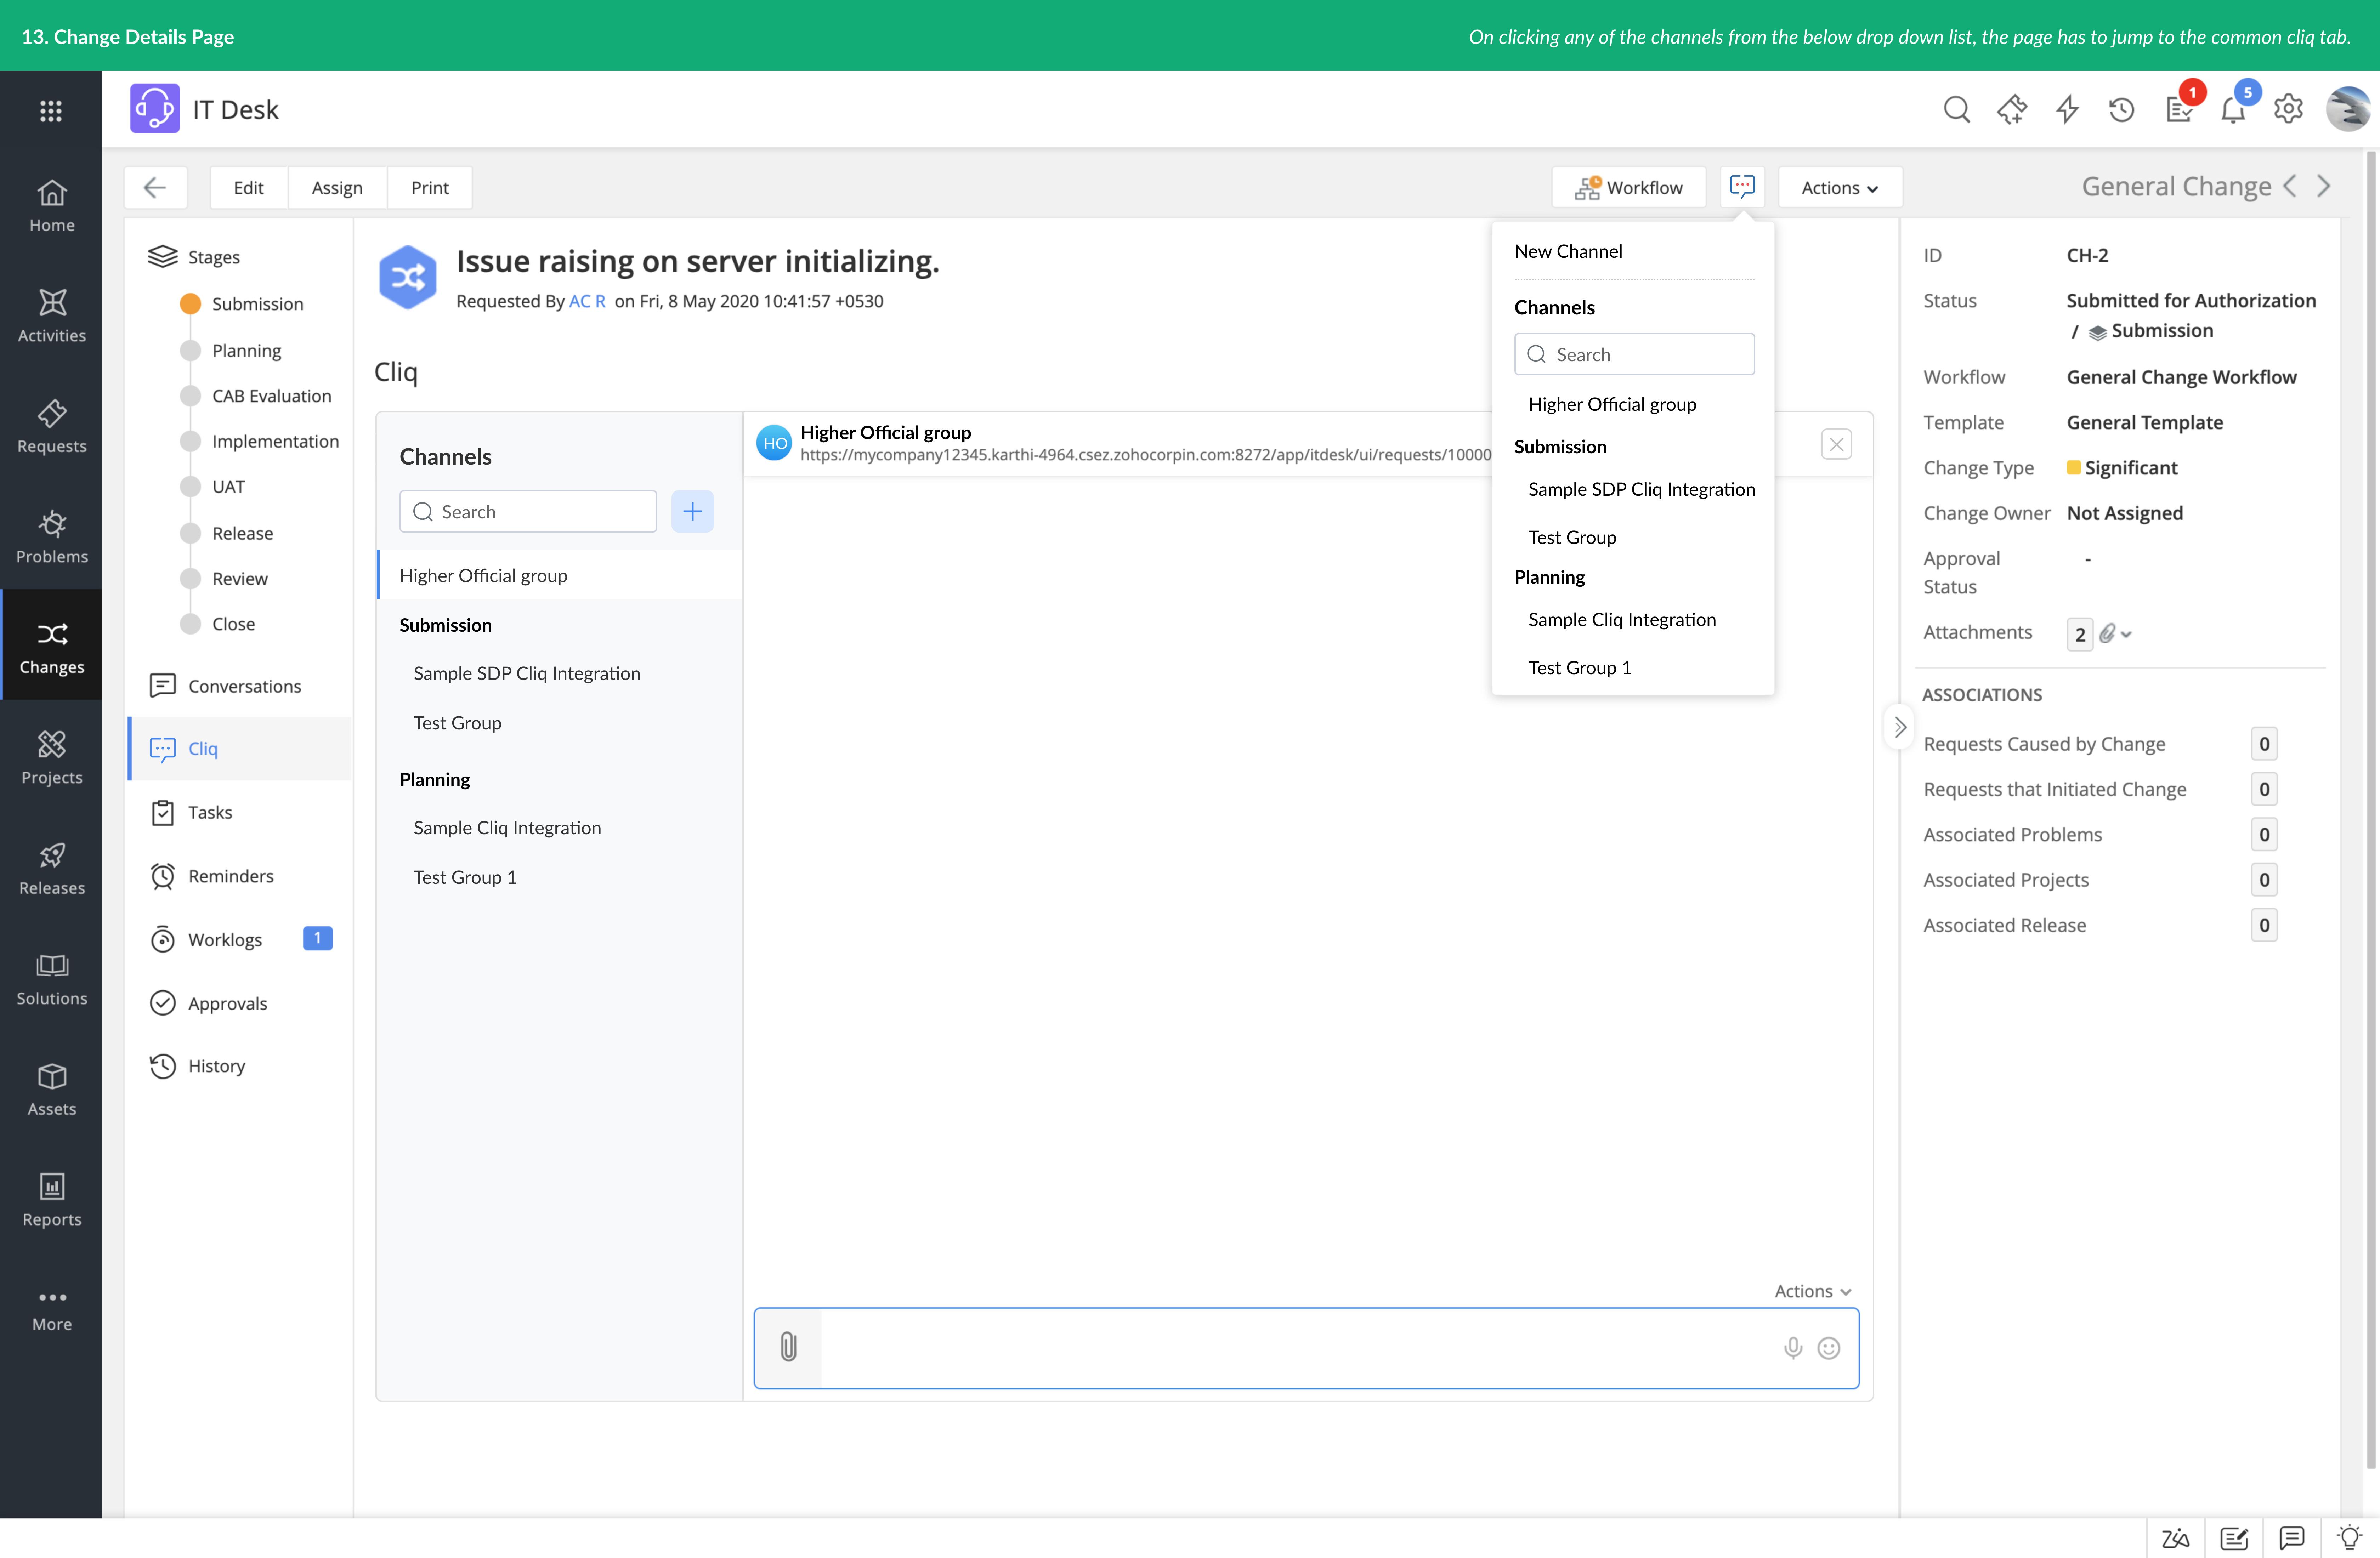The width and height of the screenshot is (2380, 1558).
Task: Open the apps grid launcher icon
Action: [x=51, y=110]
